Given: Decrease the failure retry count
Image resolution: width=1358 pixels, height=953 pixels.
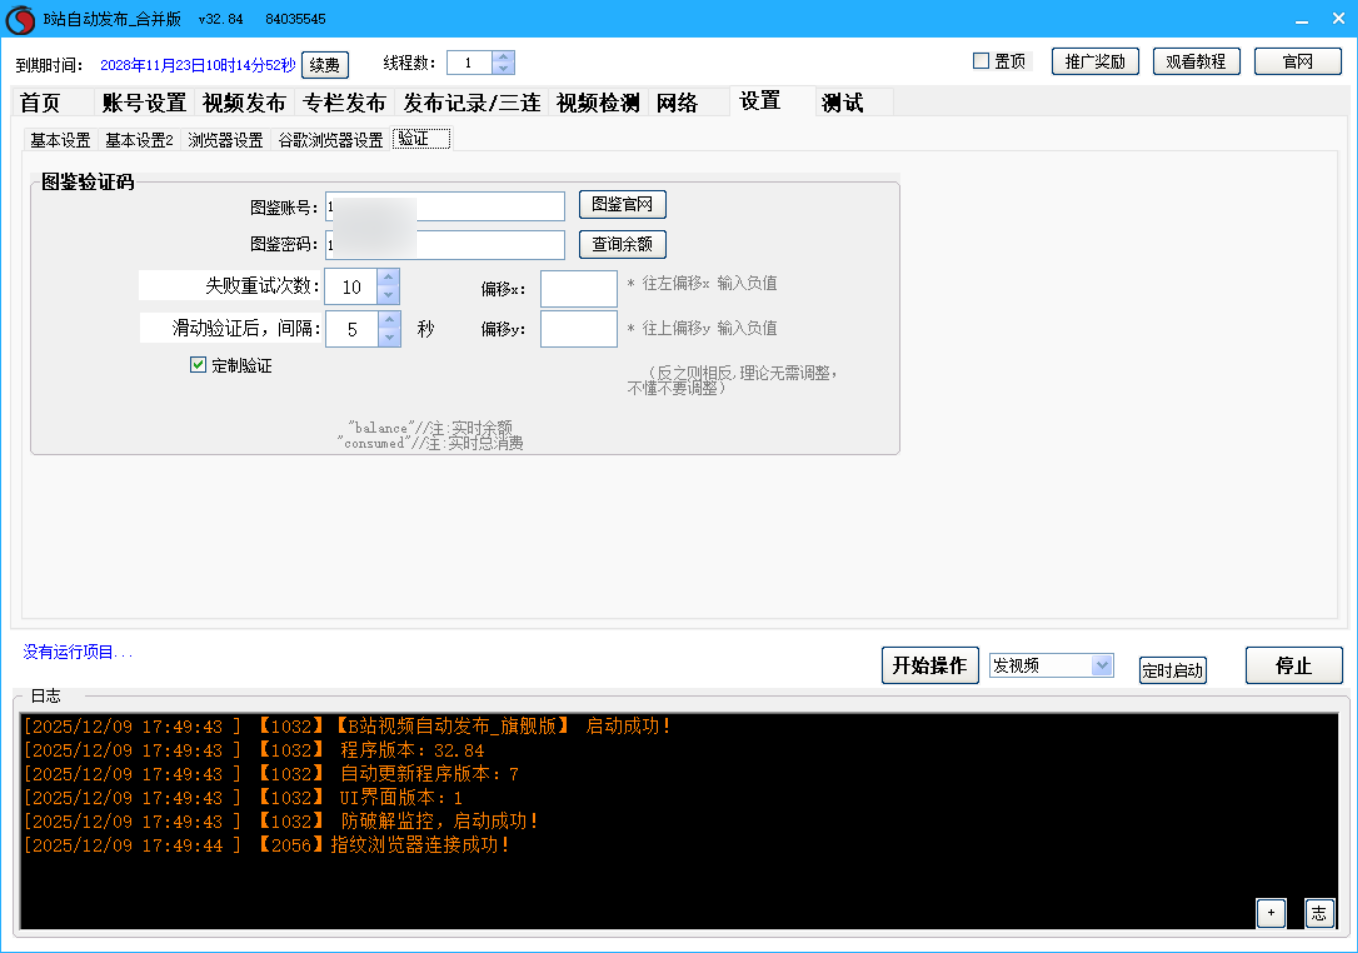Looking at the screenshot, I should pos(389,295).
